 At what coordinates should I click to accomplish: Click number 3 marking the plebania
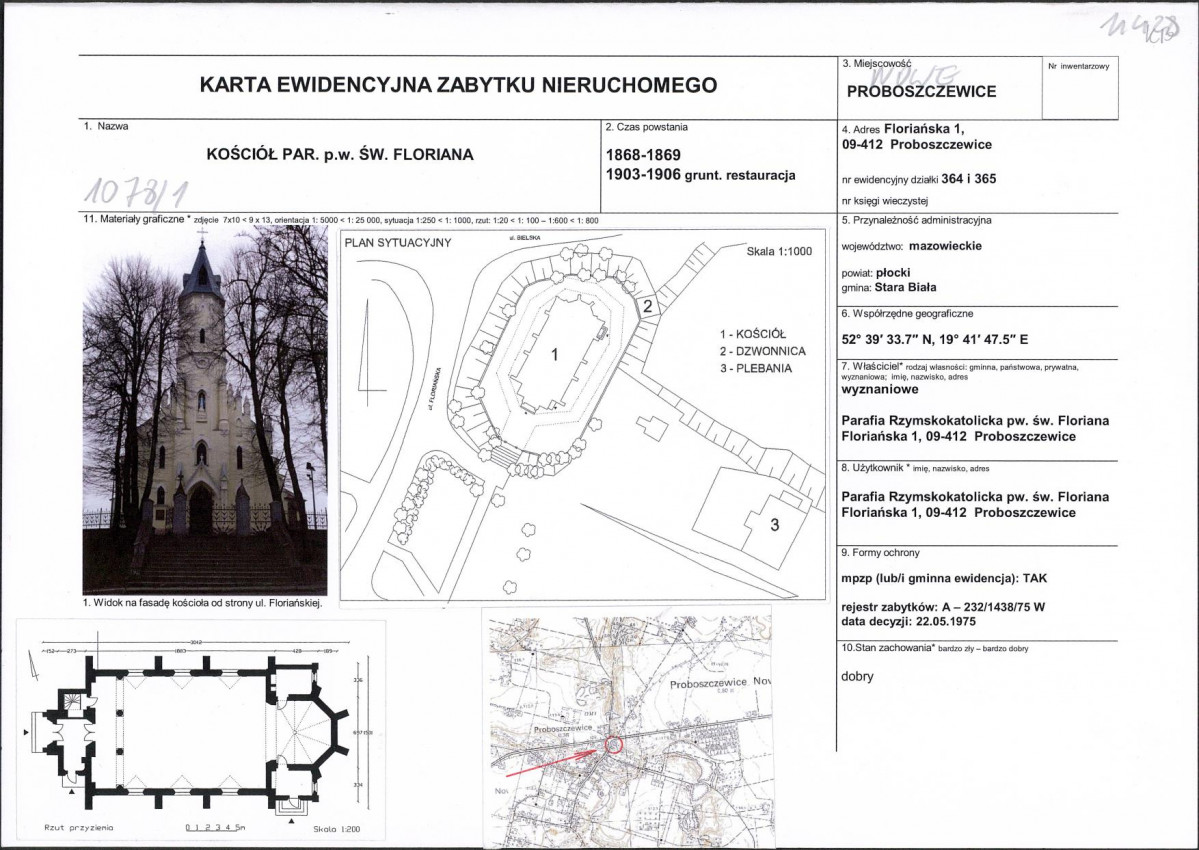(x=775, y=524)
